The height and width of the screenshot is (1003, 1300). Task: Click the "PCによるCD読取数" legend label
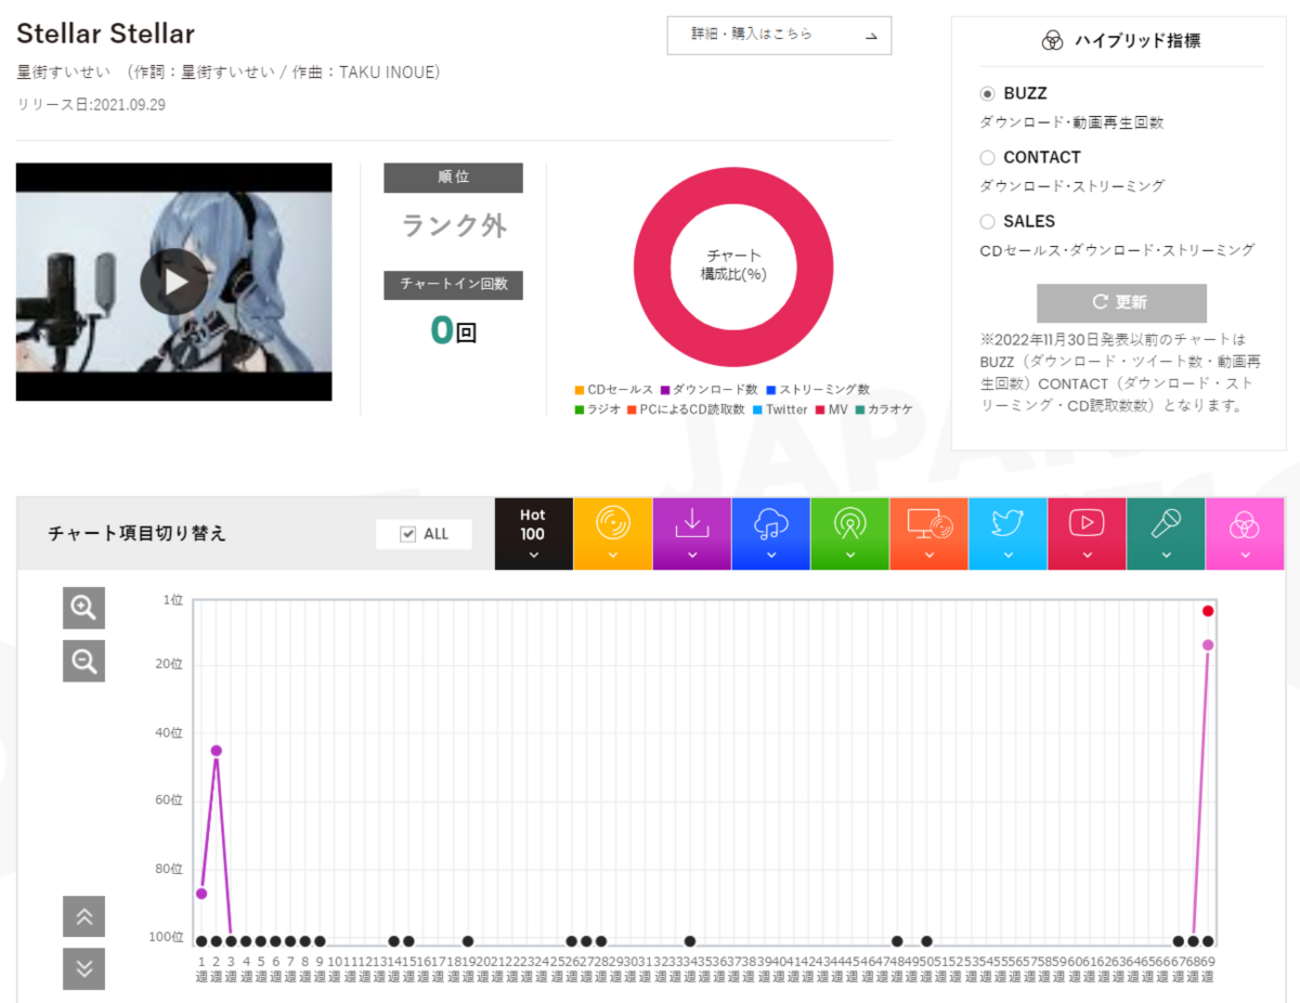(x=692, y=410)
